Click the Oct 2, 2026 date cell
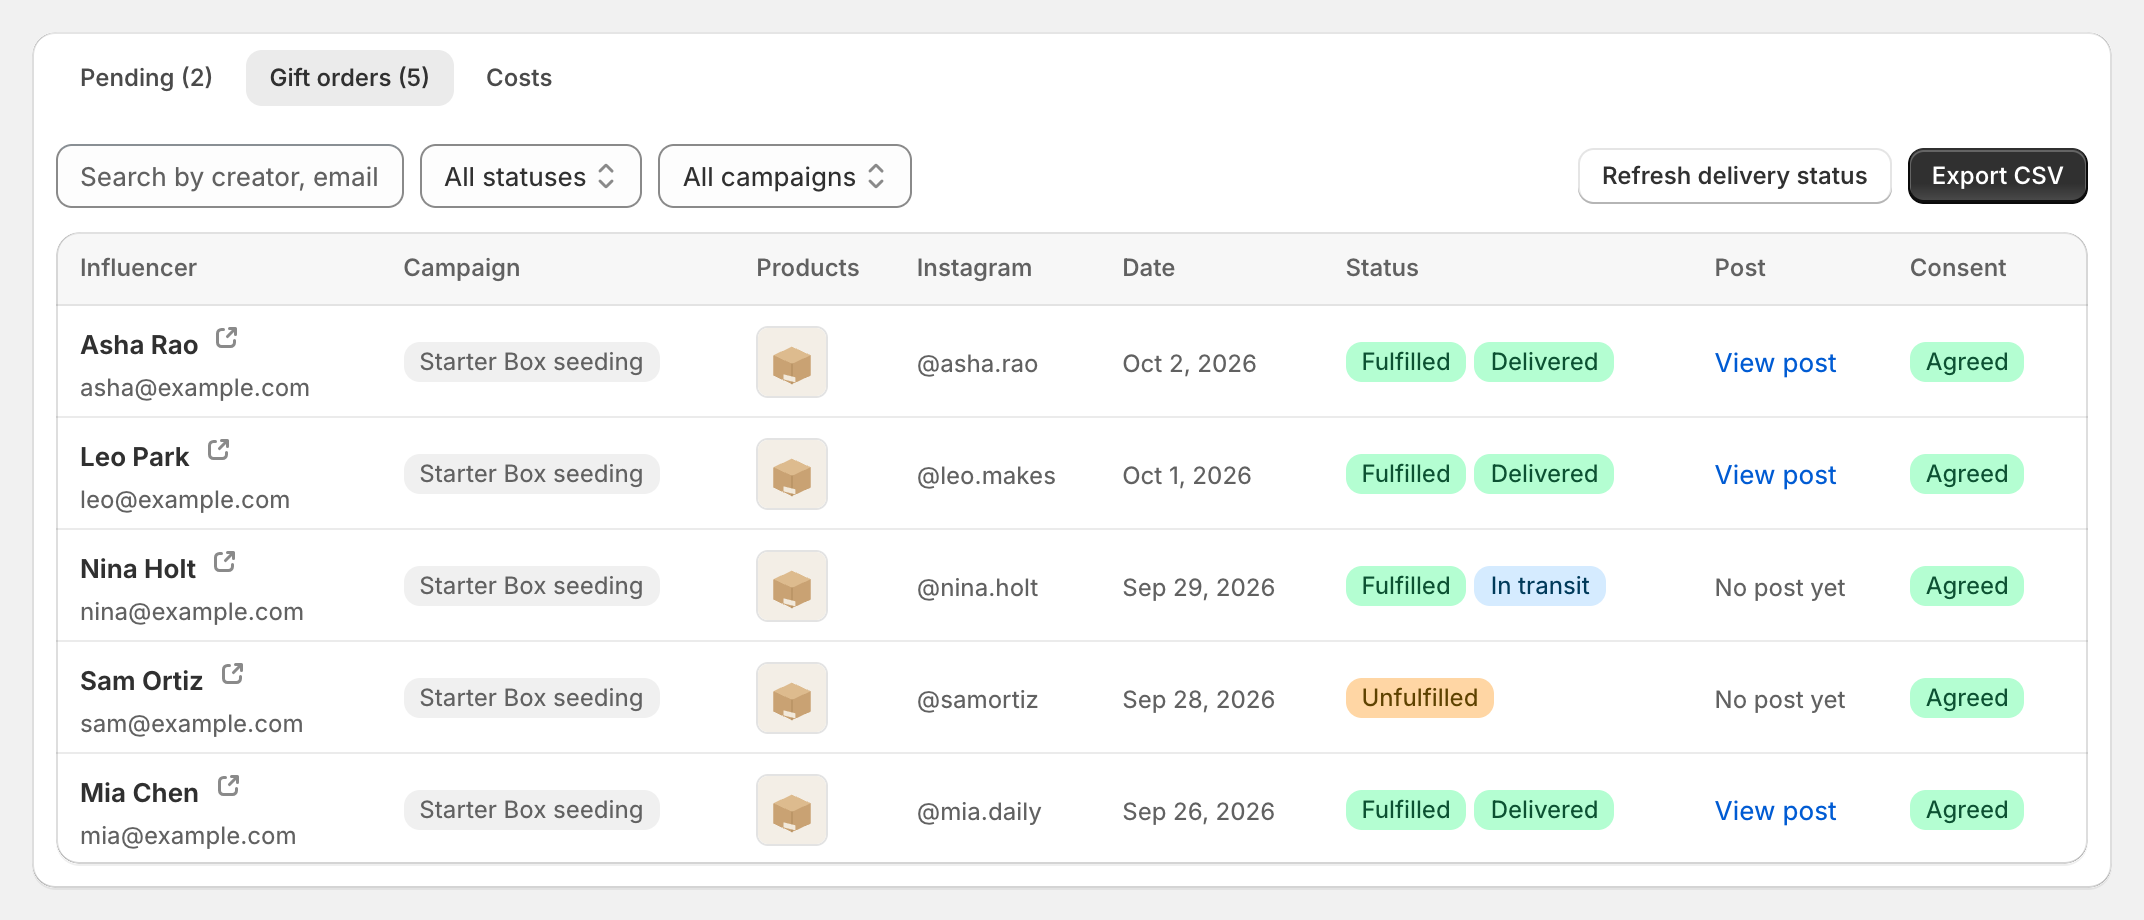Viewport: 2144px width, 920px height. [1189, 363]
